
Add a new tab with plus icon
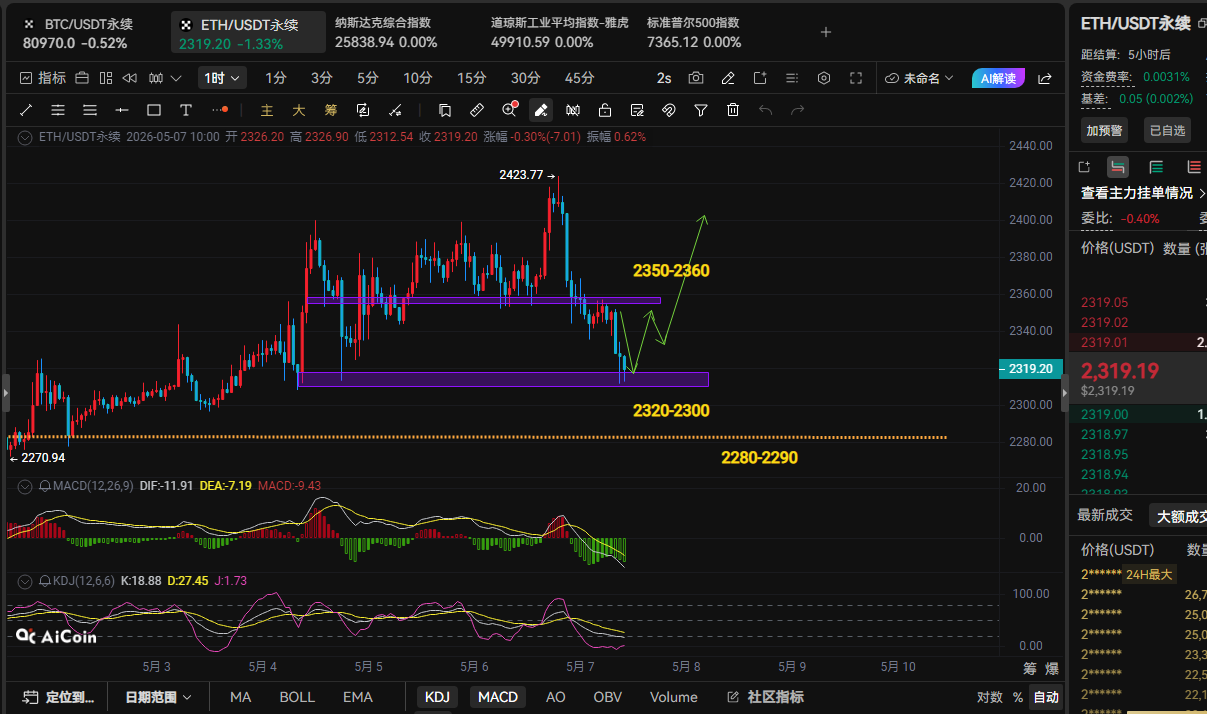(x=826, y=32)
